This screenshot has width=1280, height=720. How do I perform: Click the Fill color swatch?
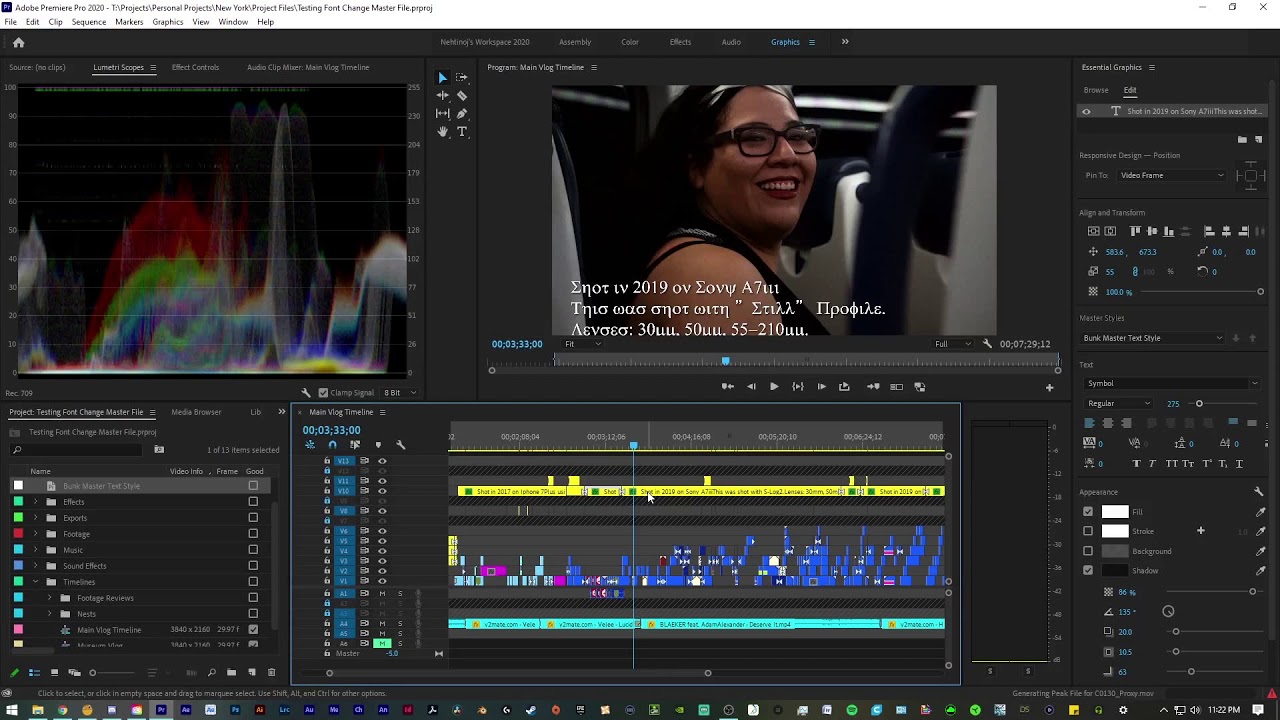point(1115,512)
